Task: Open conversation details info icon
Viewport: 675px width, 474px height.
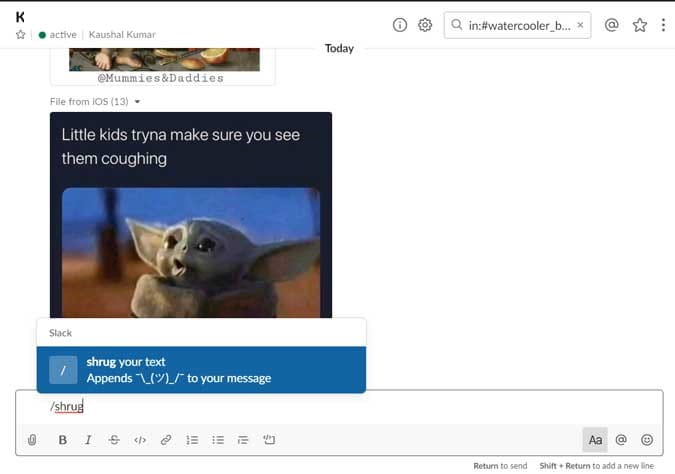Action: point(399,25)
